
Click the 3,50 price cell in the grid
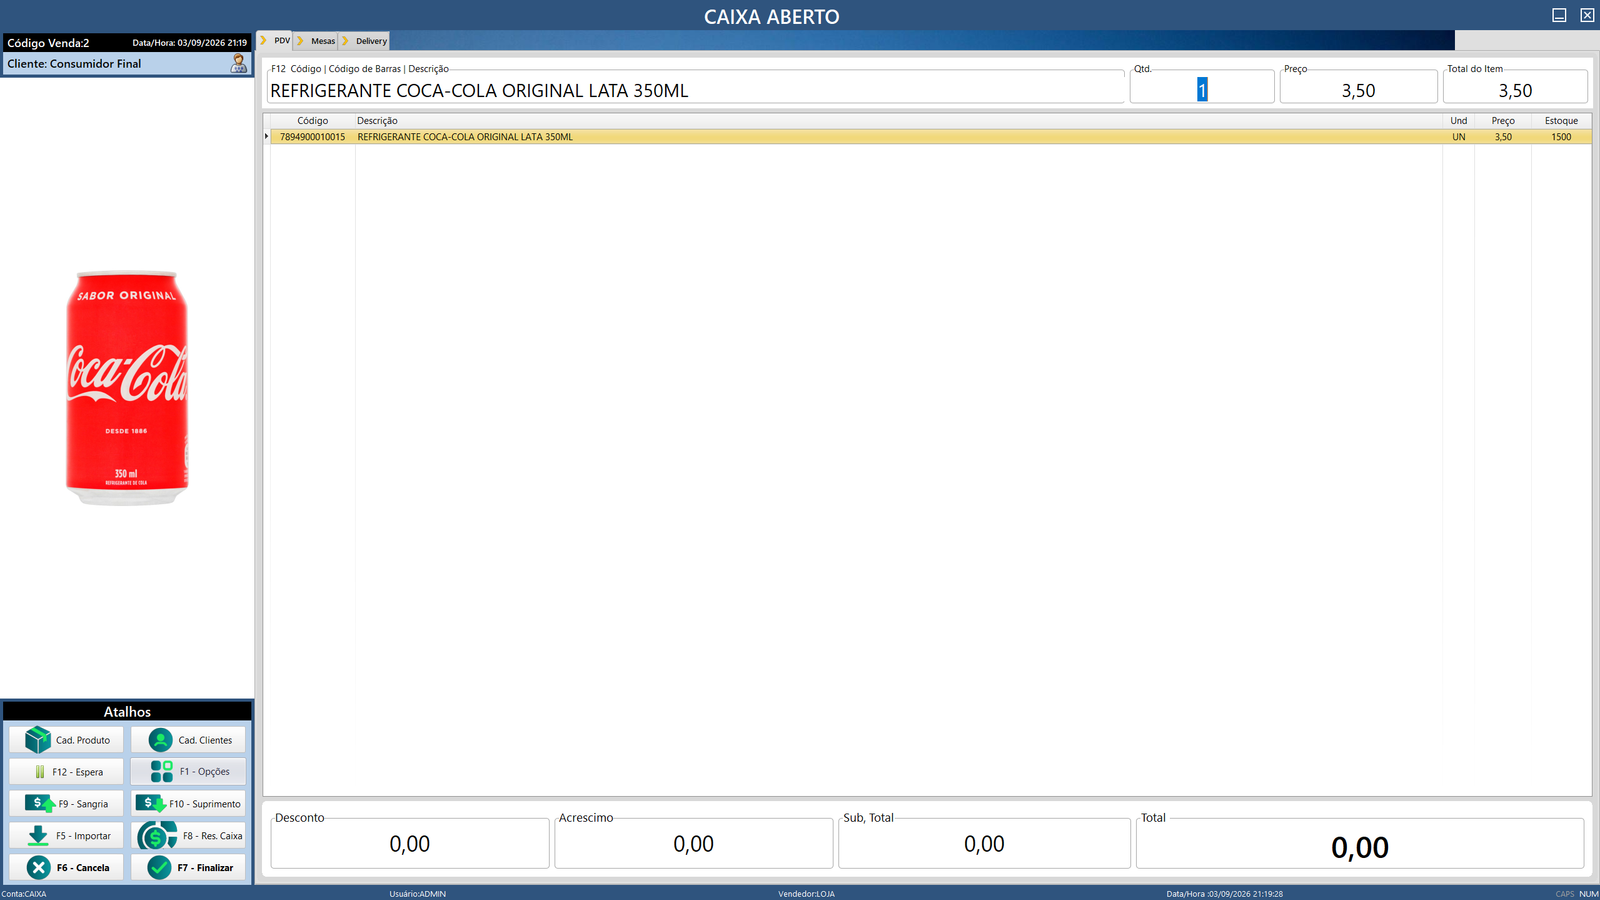1503,137
